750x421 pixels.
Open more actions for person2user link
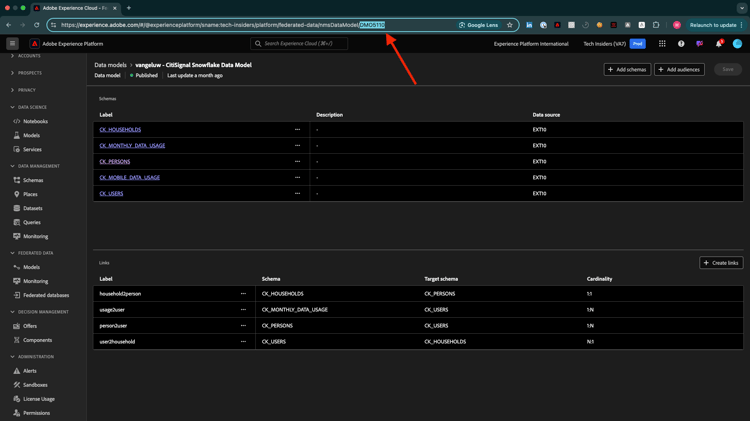(243, 326)
